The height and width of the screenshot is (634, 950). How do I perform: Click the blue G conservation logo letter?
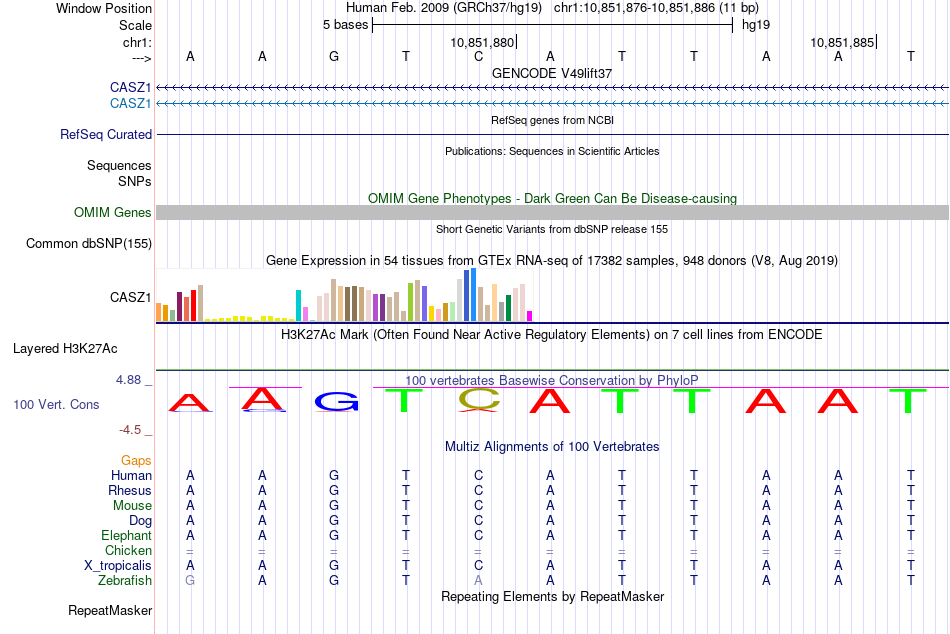(x=337, y=402)
